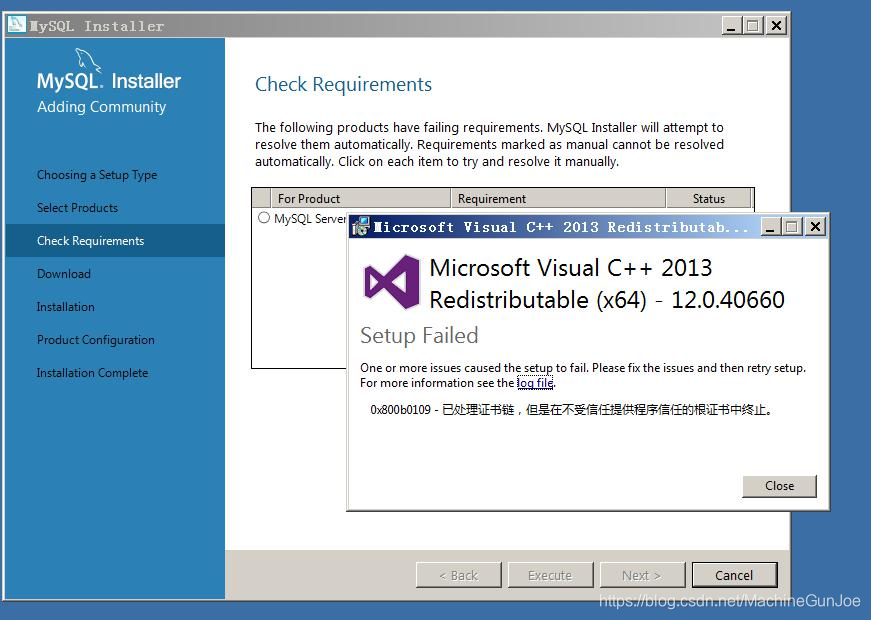Select the Select Products step
871x620 pixels.
click(x=77, y=208)
